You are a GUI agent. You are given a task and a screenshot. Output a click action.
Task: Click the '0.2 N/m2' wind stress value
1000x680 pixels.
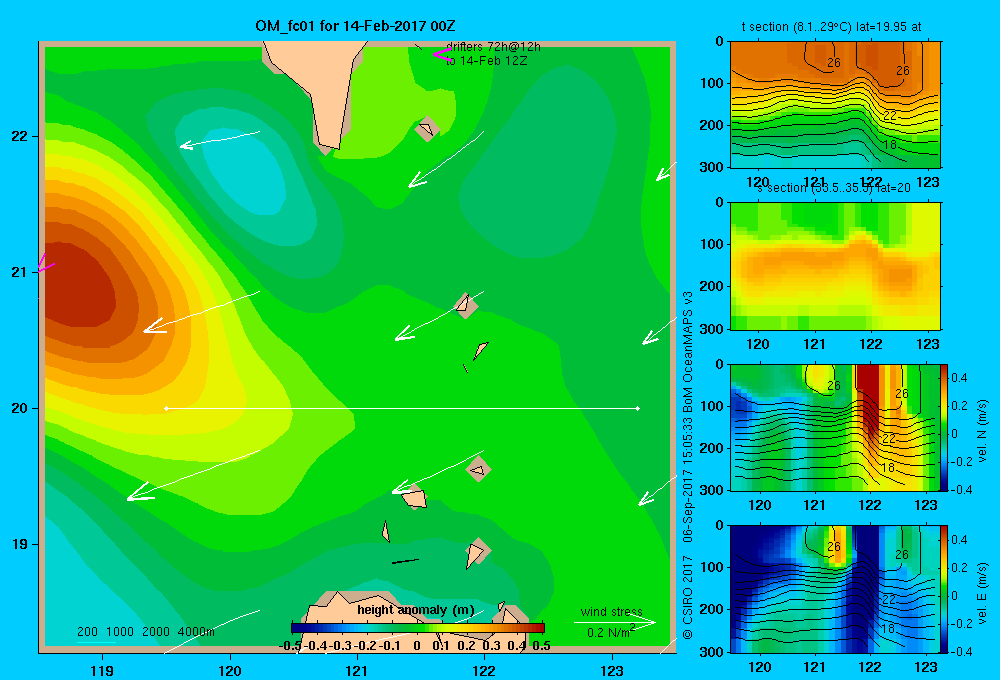pyautogui.click(x=612, y=632)
